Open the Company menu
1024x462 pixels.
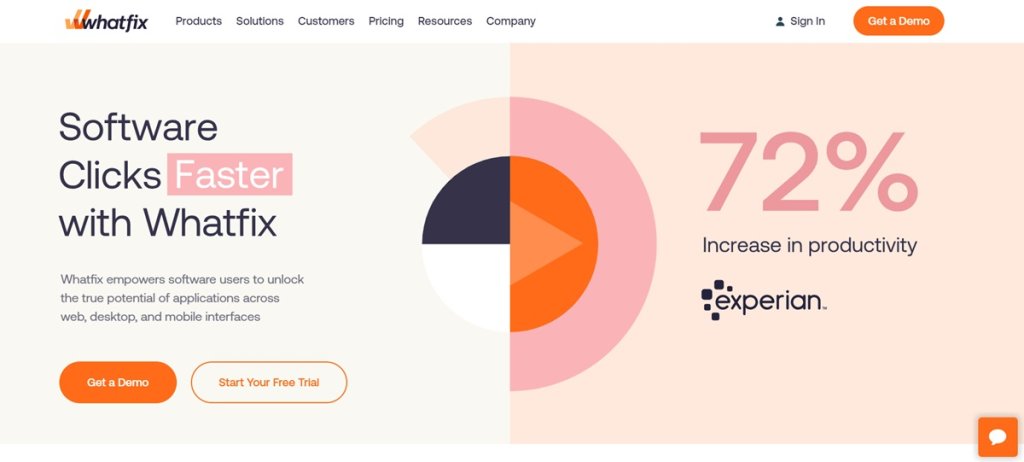point(511,21)
